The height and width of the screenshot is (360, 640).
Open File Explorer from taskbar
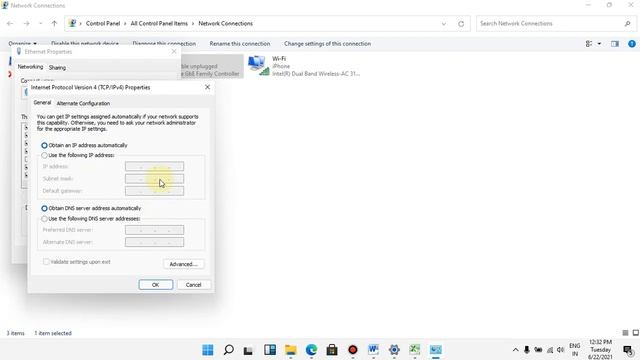click(x=291, y=350)
